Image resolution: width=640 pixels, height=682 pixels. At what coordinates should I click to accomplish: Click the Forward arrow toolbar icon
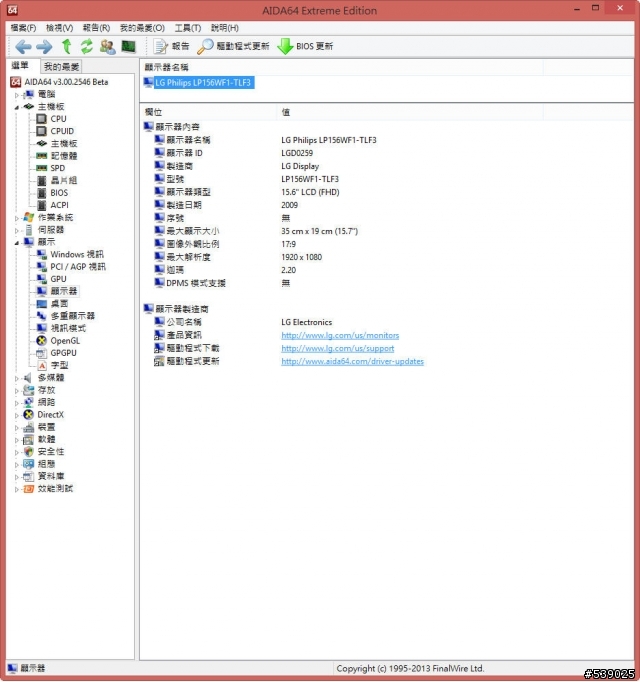[44, 47]
